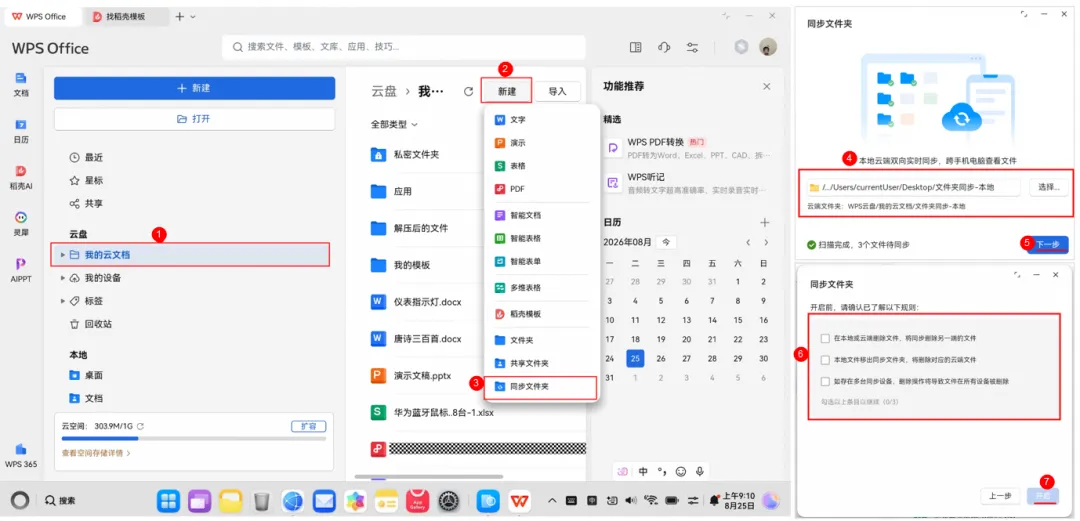Image resolution: width=1080 pixels, height=521 pixels.
Task: Click the local folder path field
Action: [913, 187]
